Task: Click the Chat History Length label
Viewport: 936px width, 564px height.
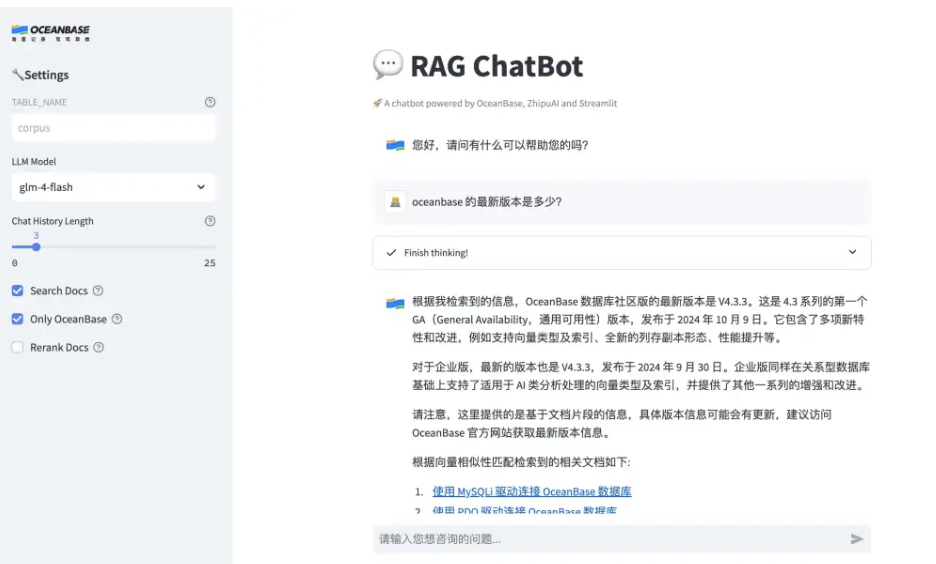Action: click(x=53, y=221)
